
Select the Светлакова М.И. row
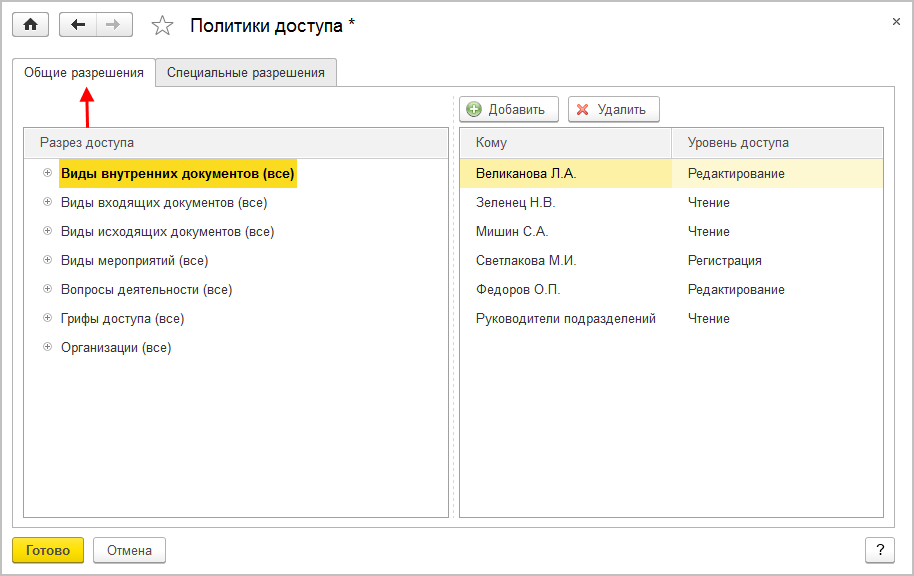[526, 261]
